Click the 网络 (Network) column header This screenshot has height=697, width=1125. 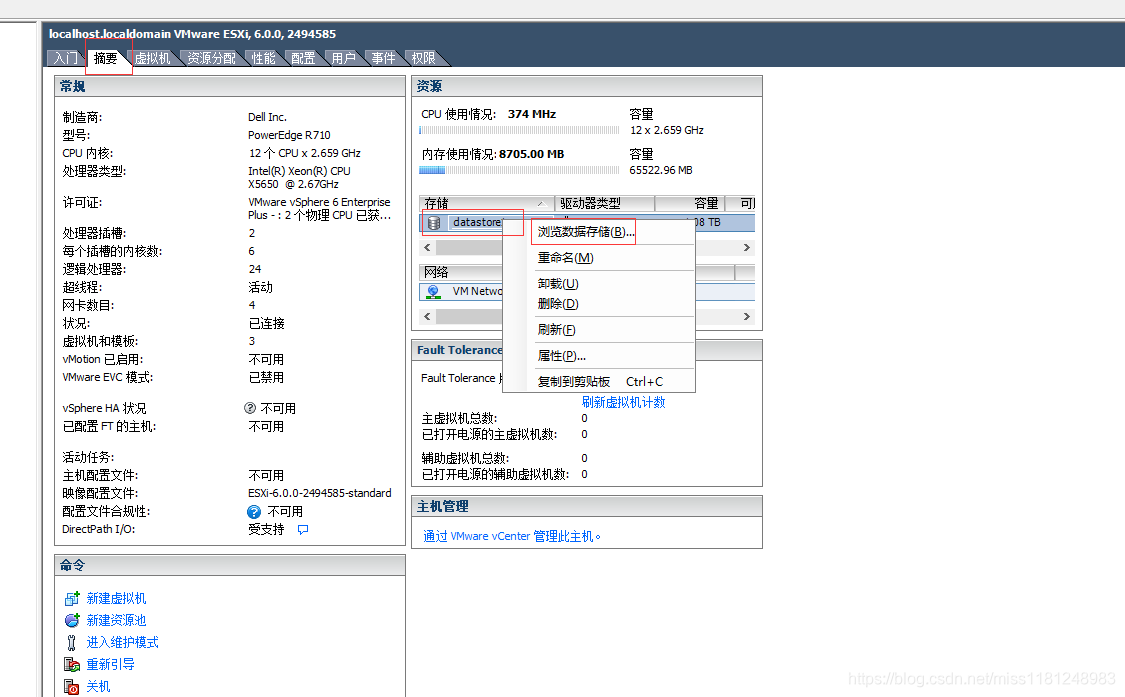click(461, 272)
